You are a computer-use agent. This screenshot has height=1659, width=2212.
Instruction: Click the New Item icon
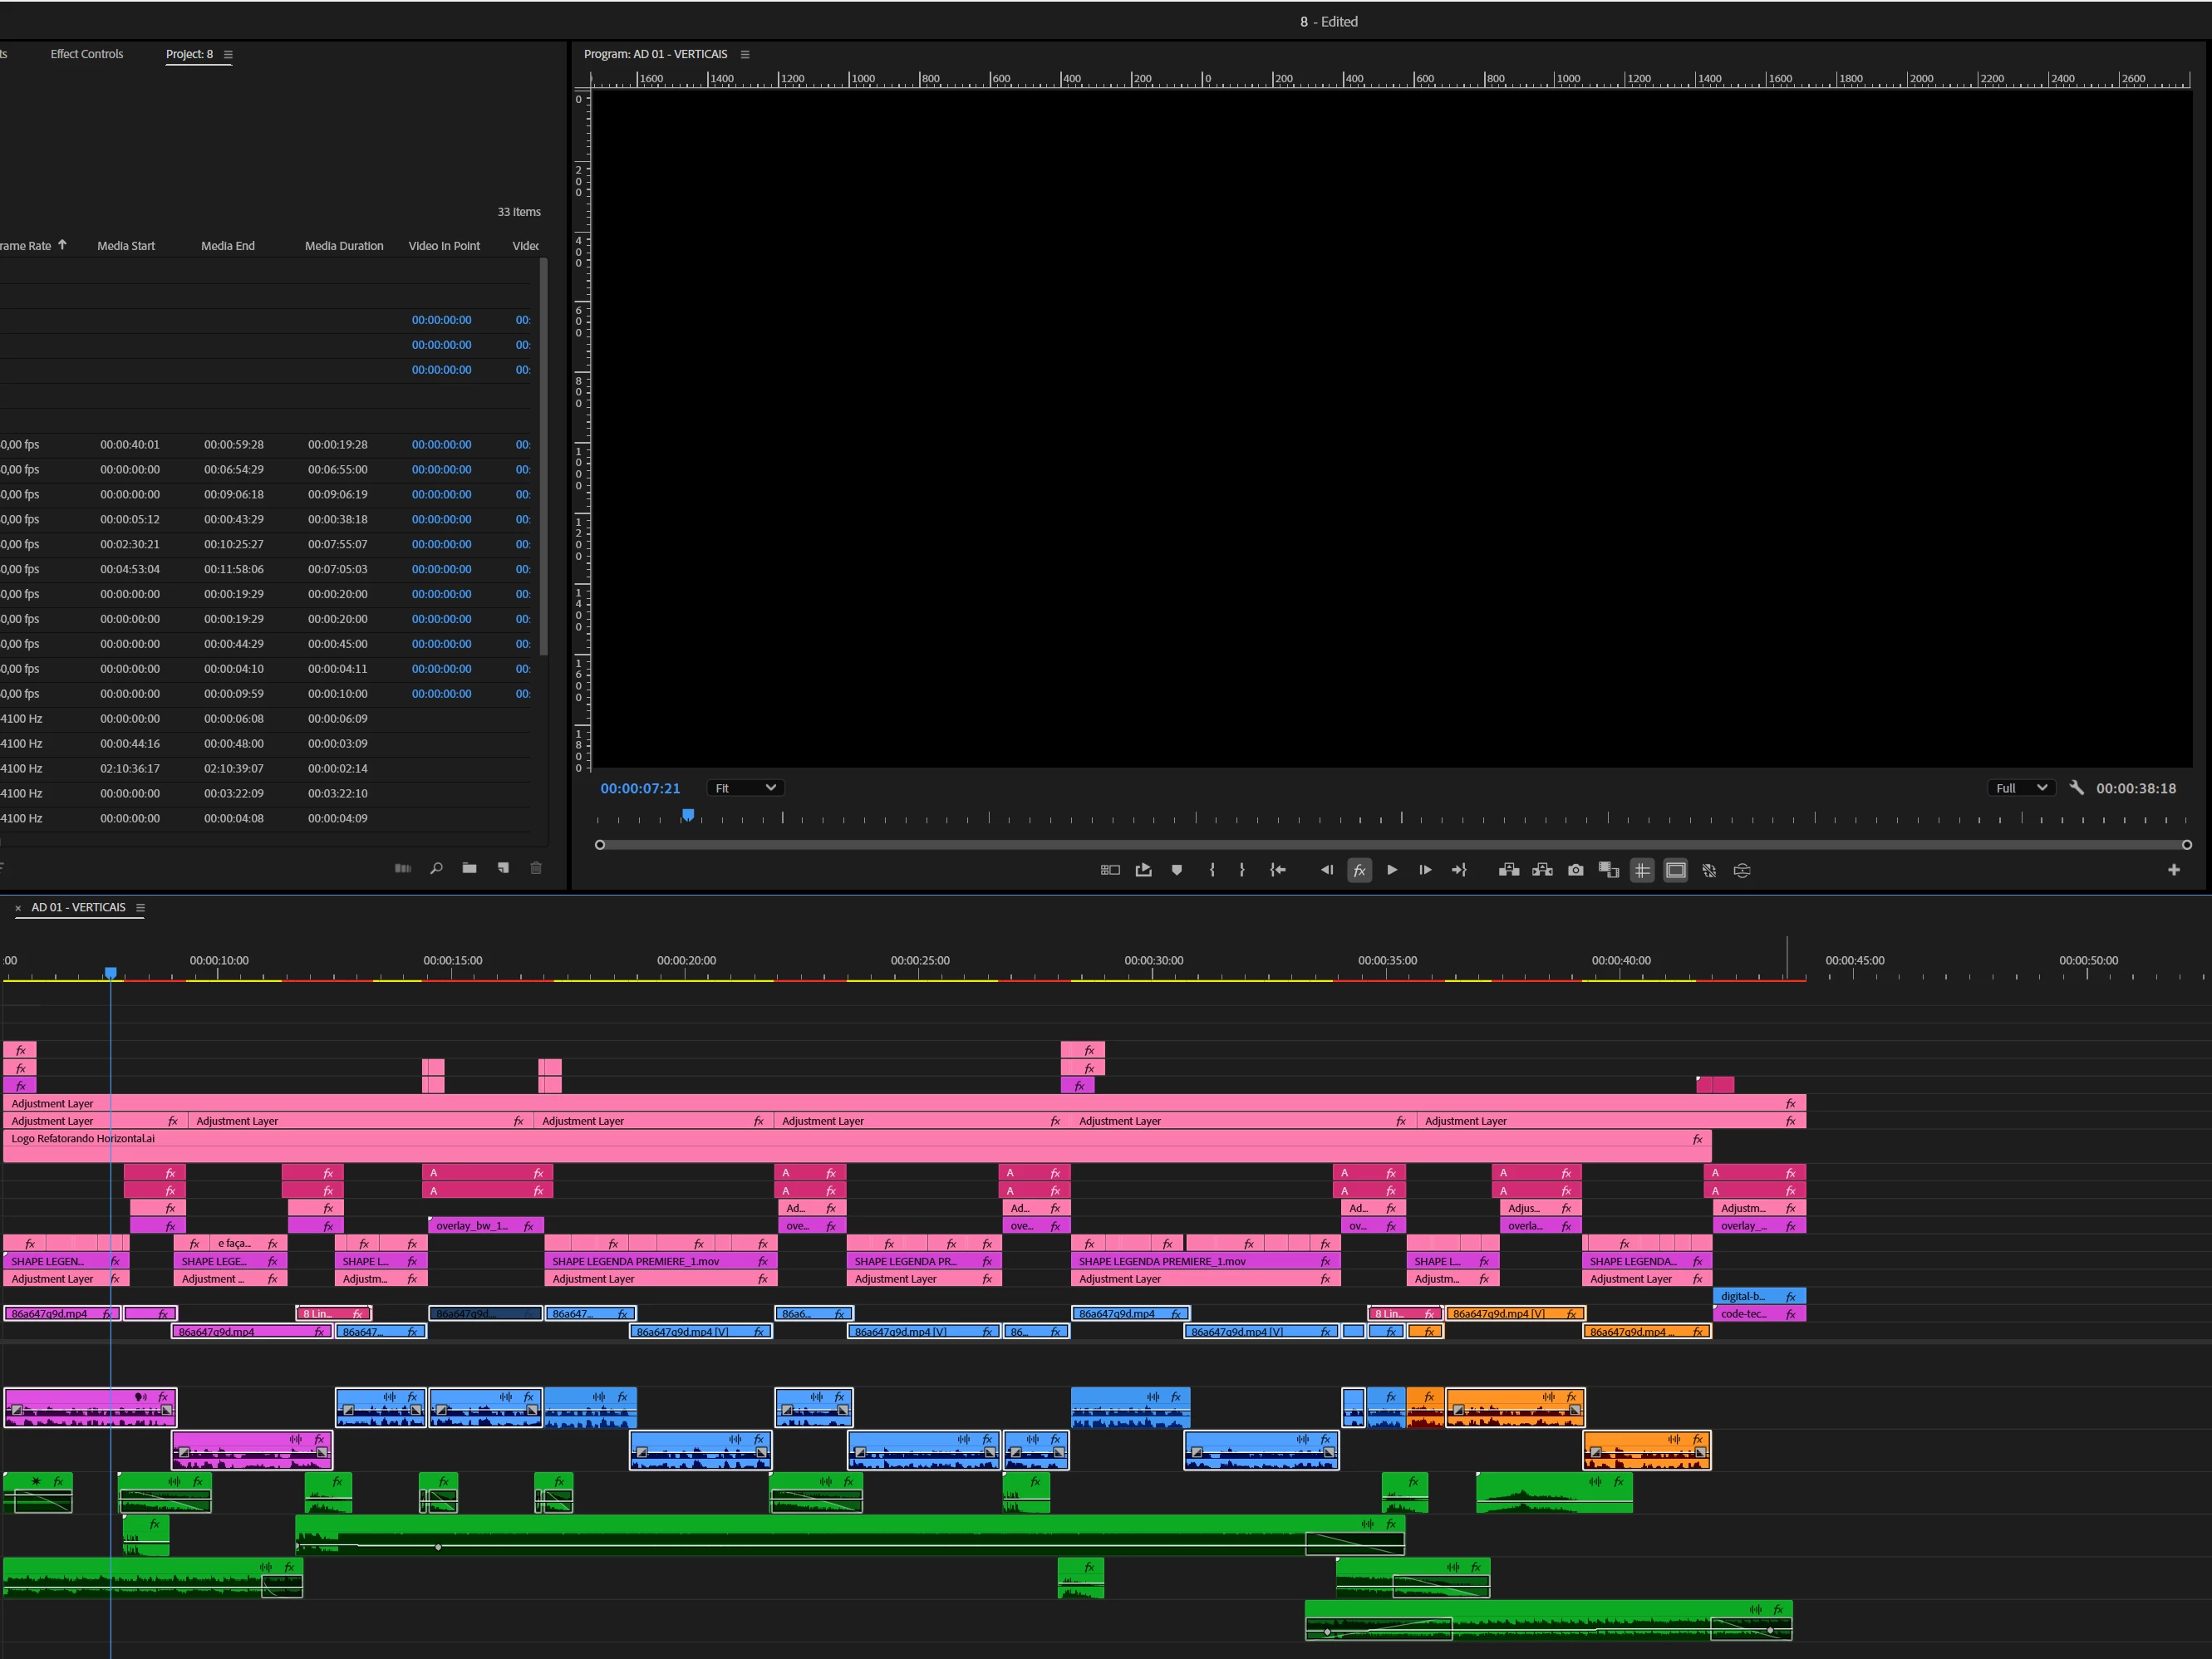pos(503,868)
